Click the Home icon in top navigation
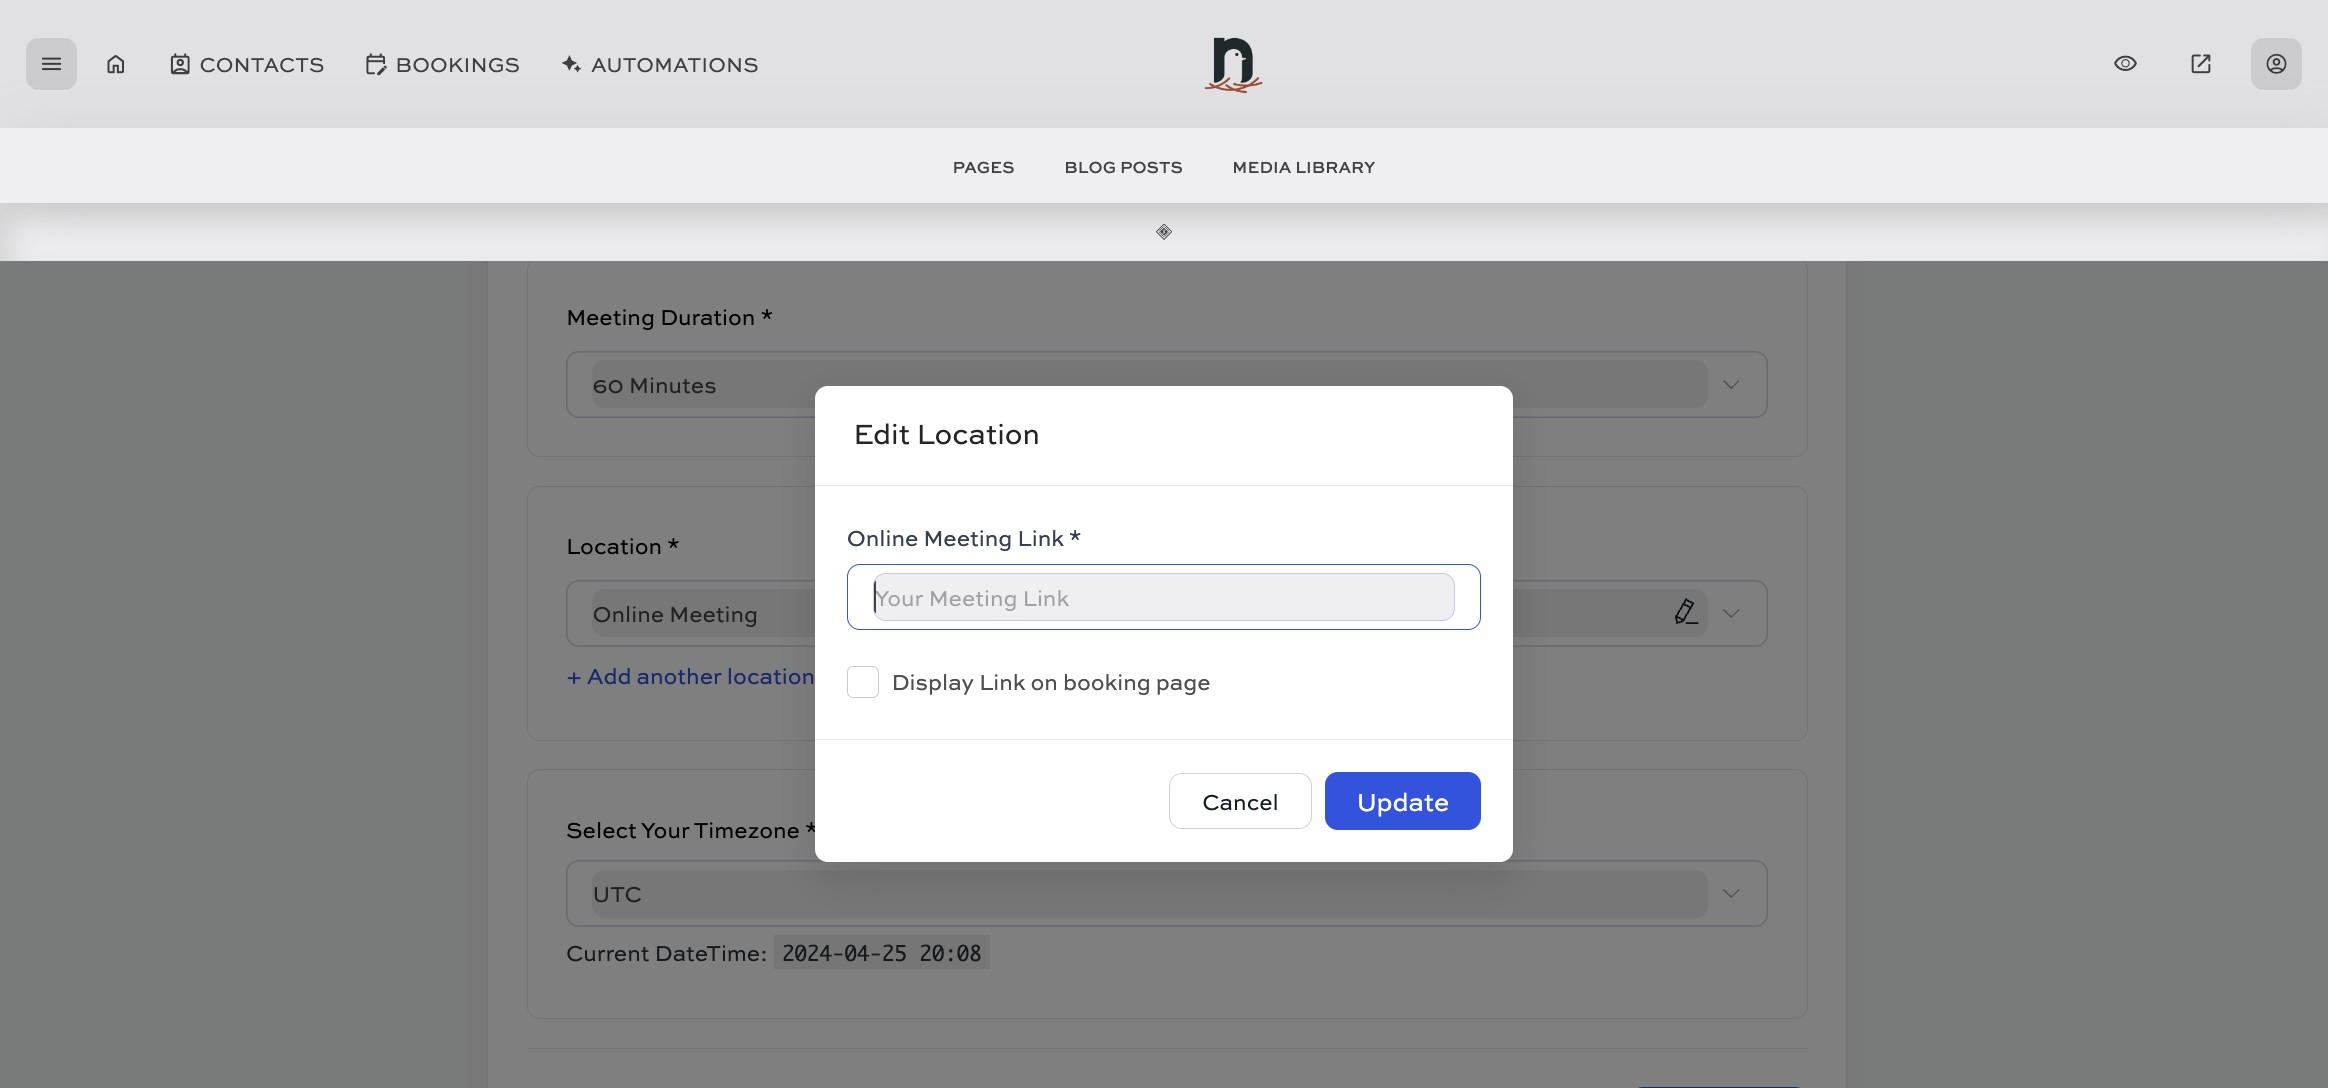 tap(115, 63)
